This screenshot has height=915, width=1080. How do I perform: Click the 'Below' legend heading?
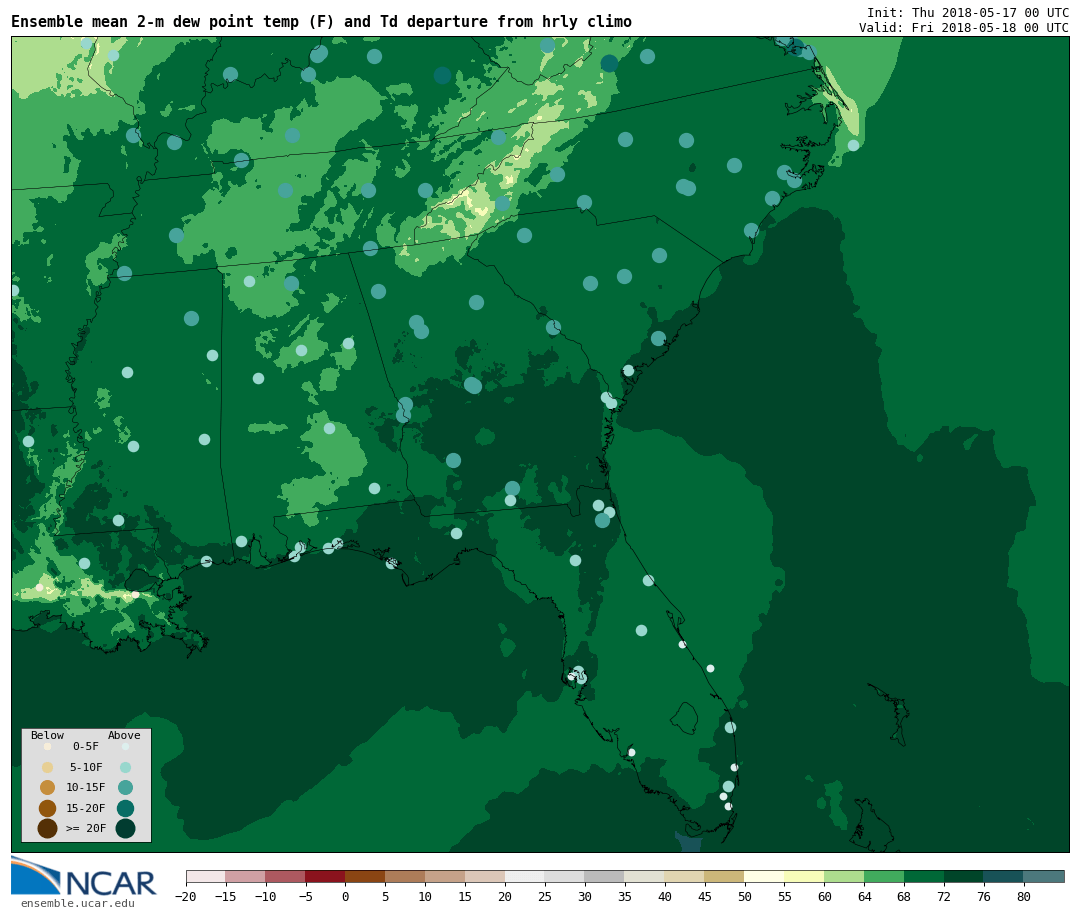(x=48, y=735)
